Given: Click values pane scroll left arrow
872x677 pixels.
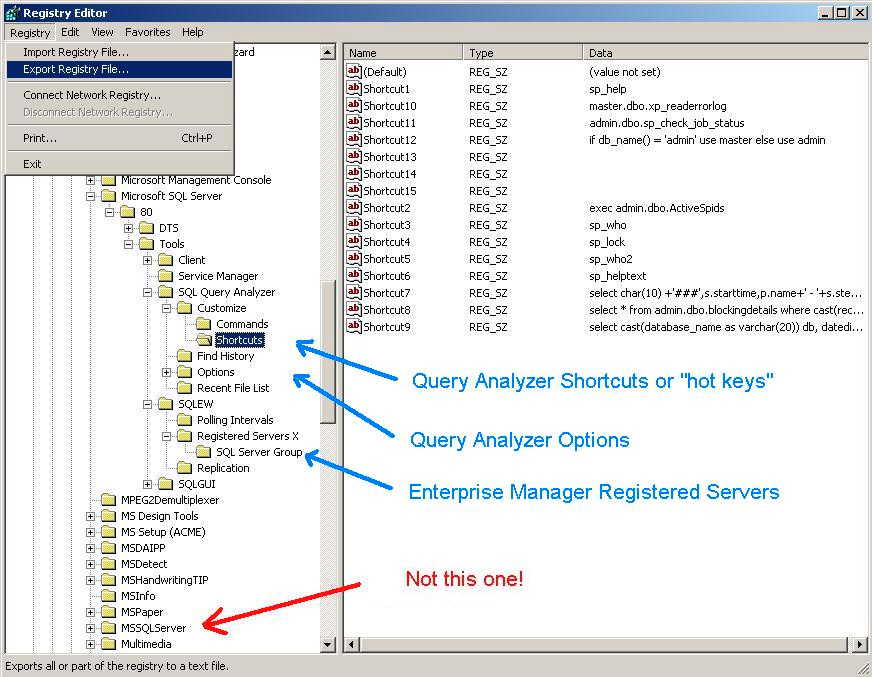Looking at the screenshot, I should click(x=351, y=645).
